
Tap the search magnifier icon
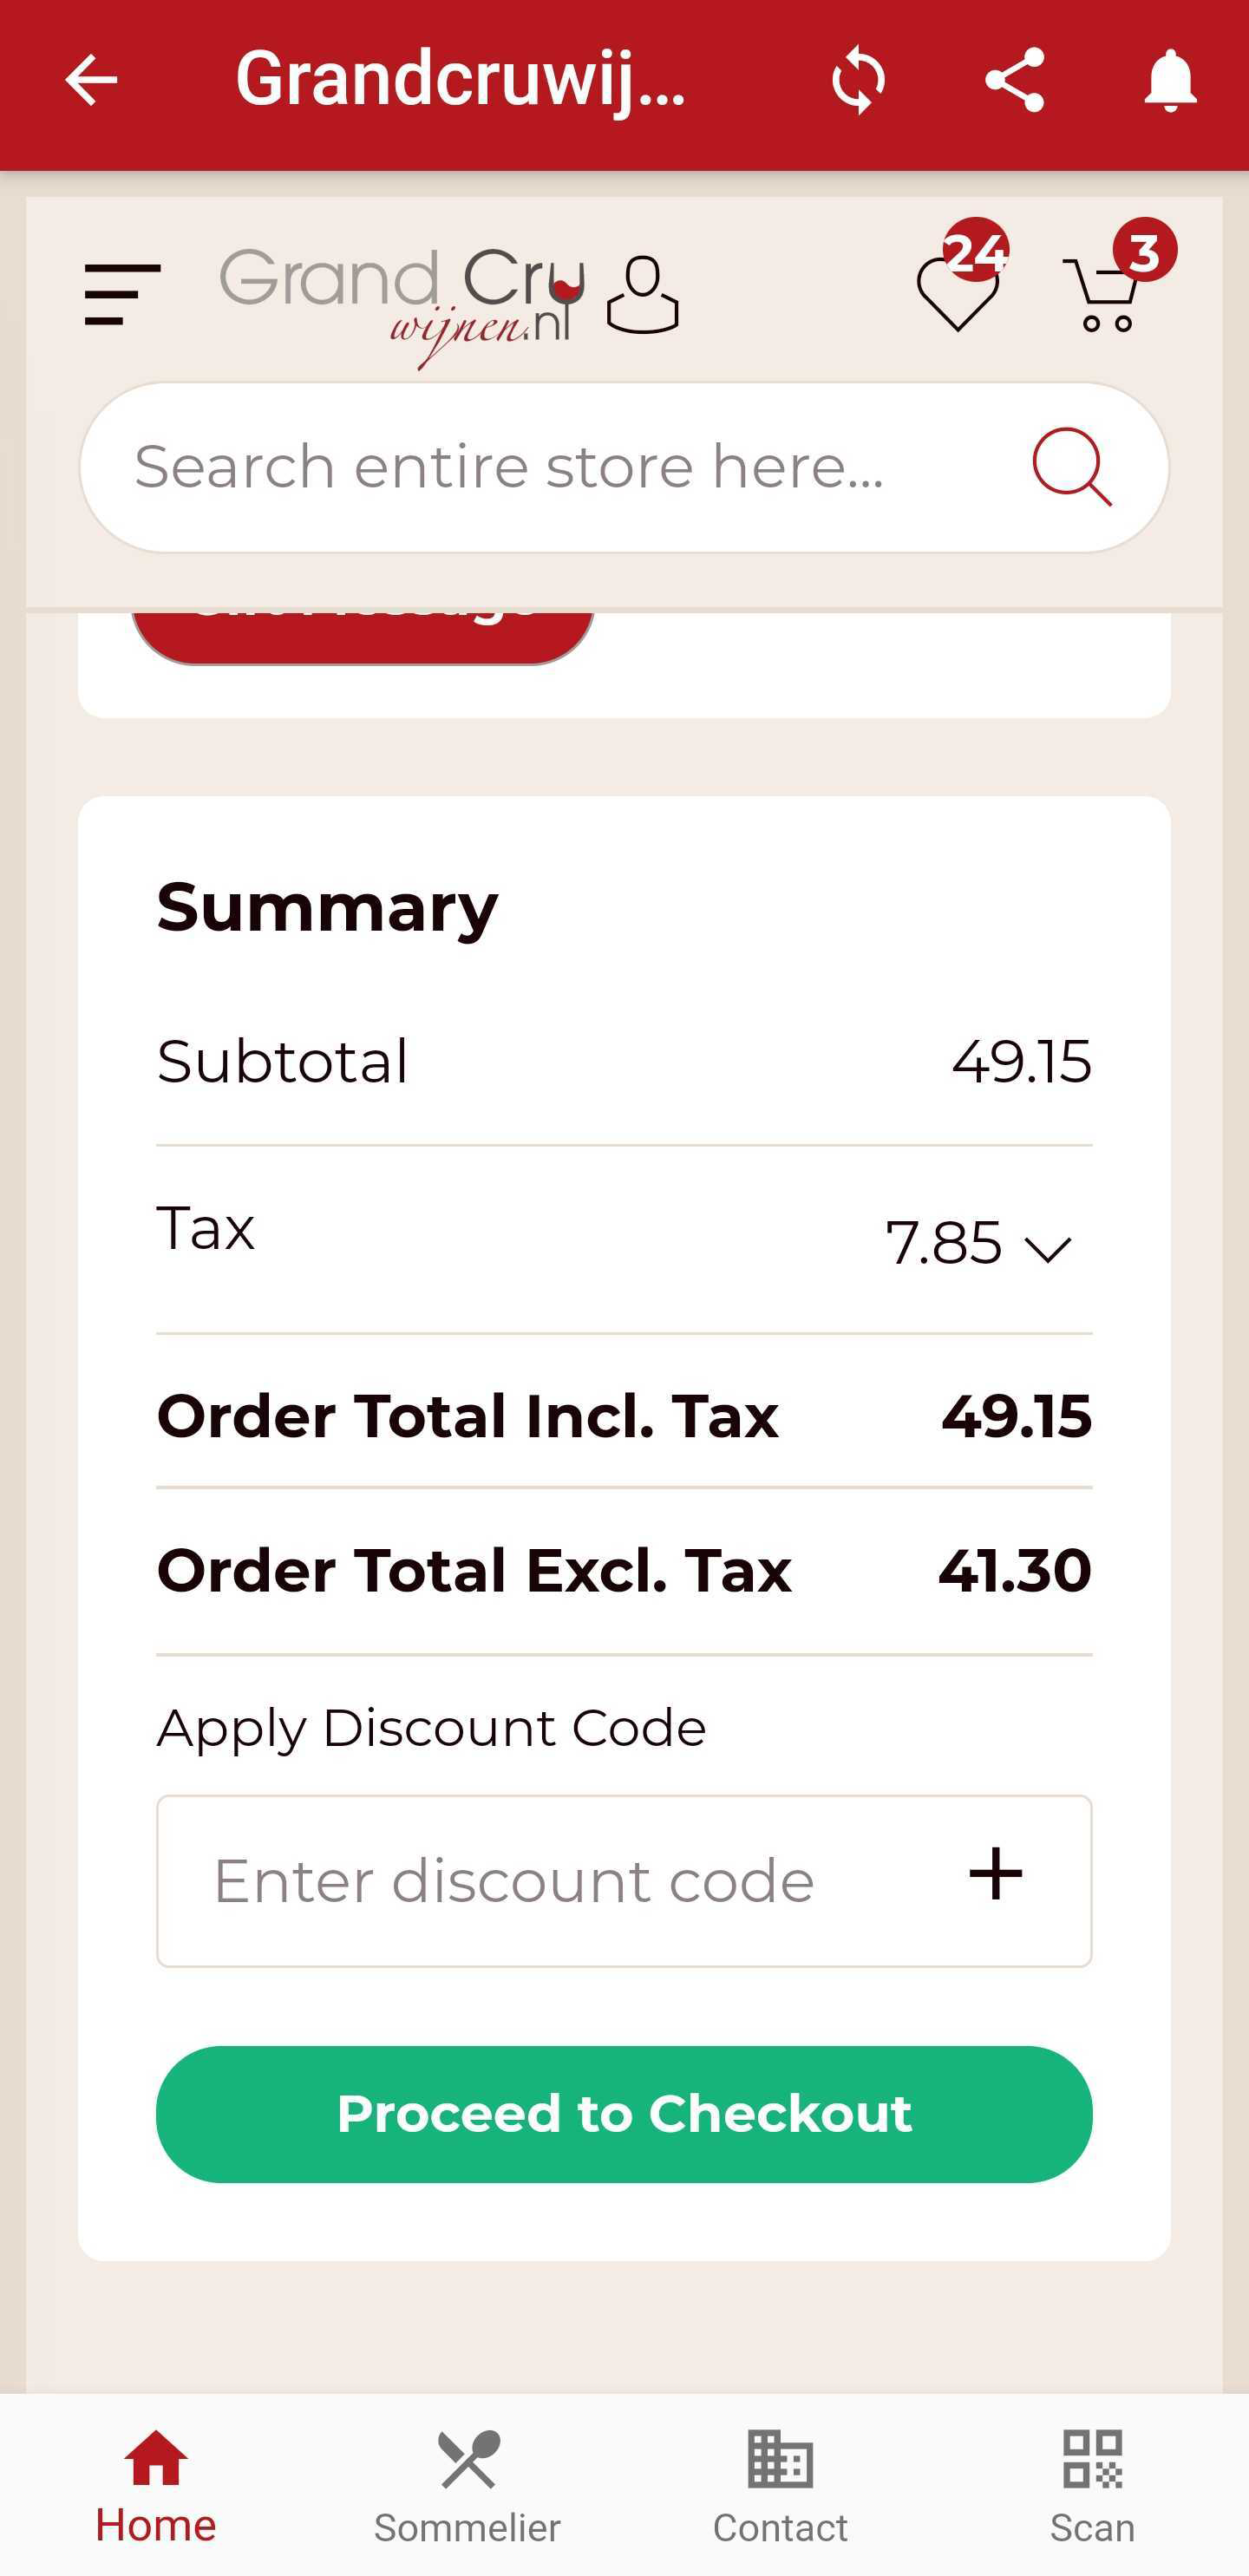[x=1071, y=467]
